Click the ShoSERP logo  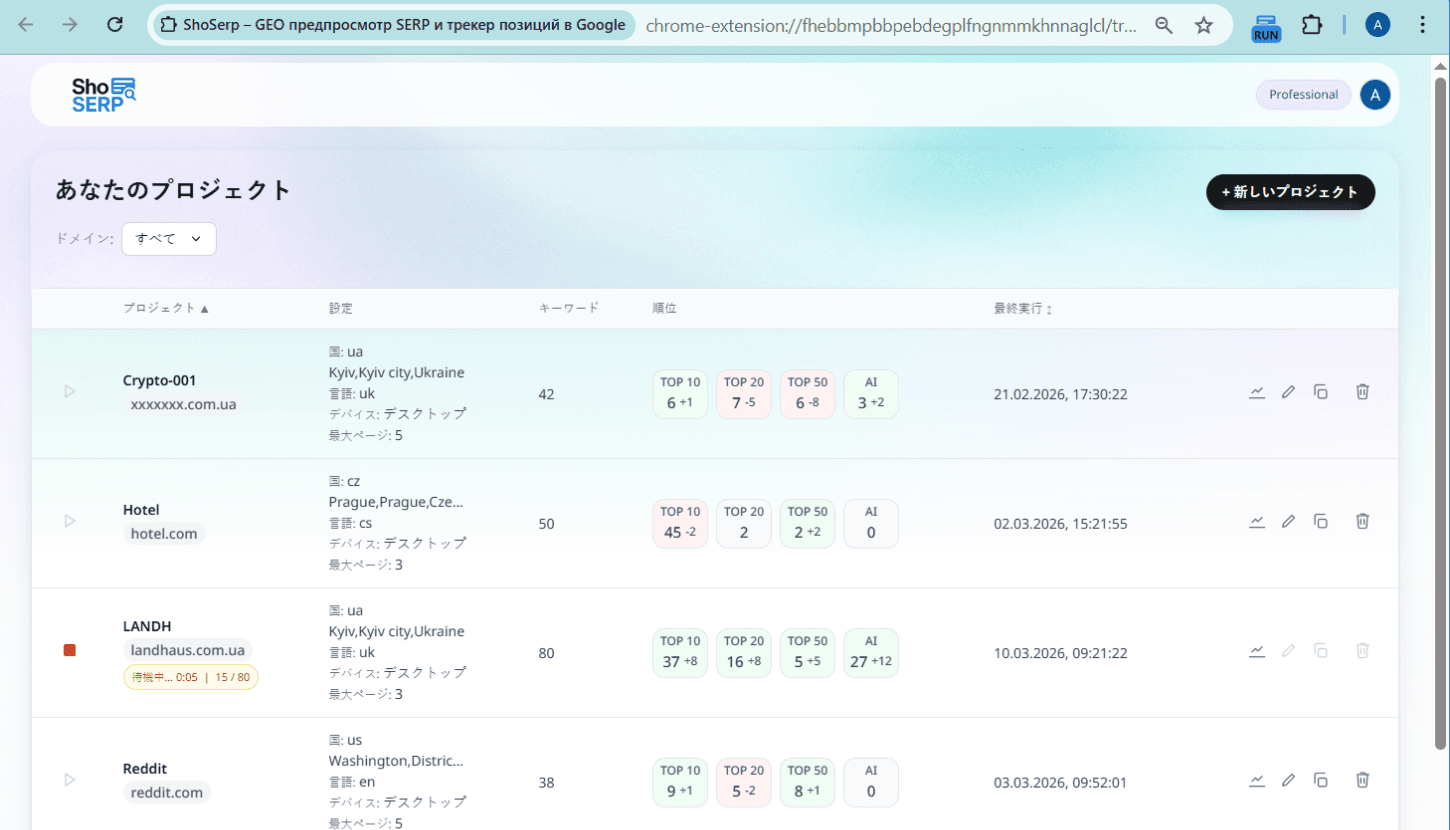(x=103, y=94)
